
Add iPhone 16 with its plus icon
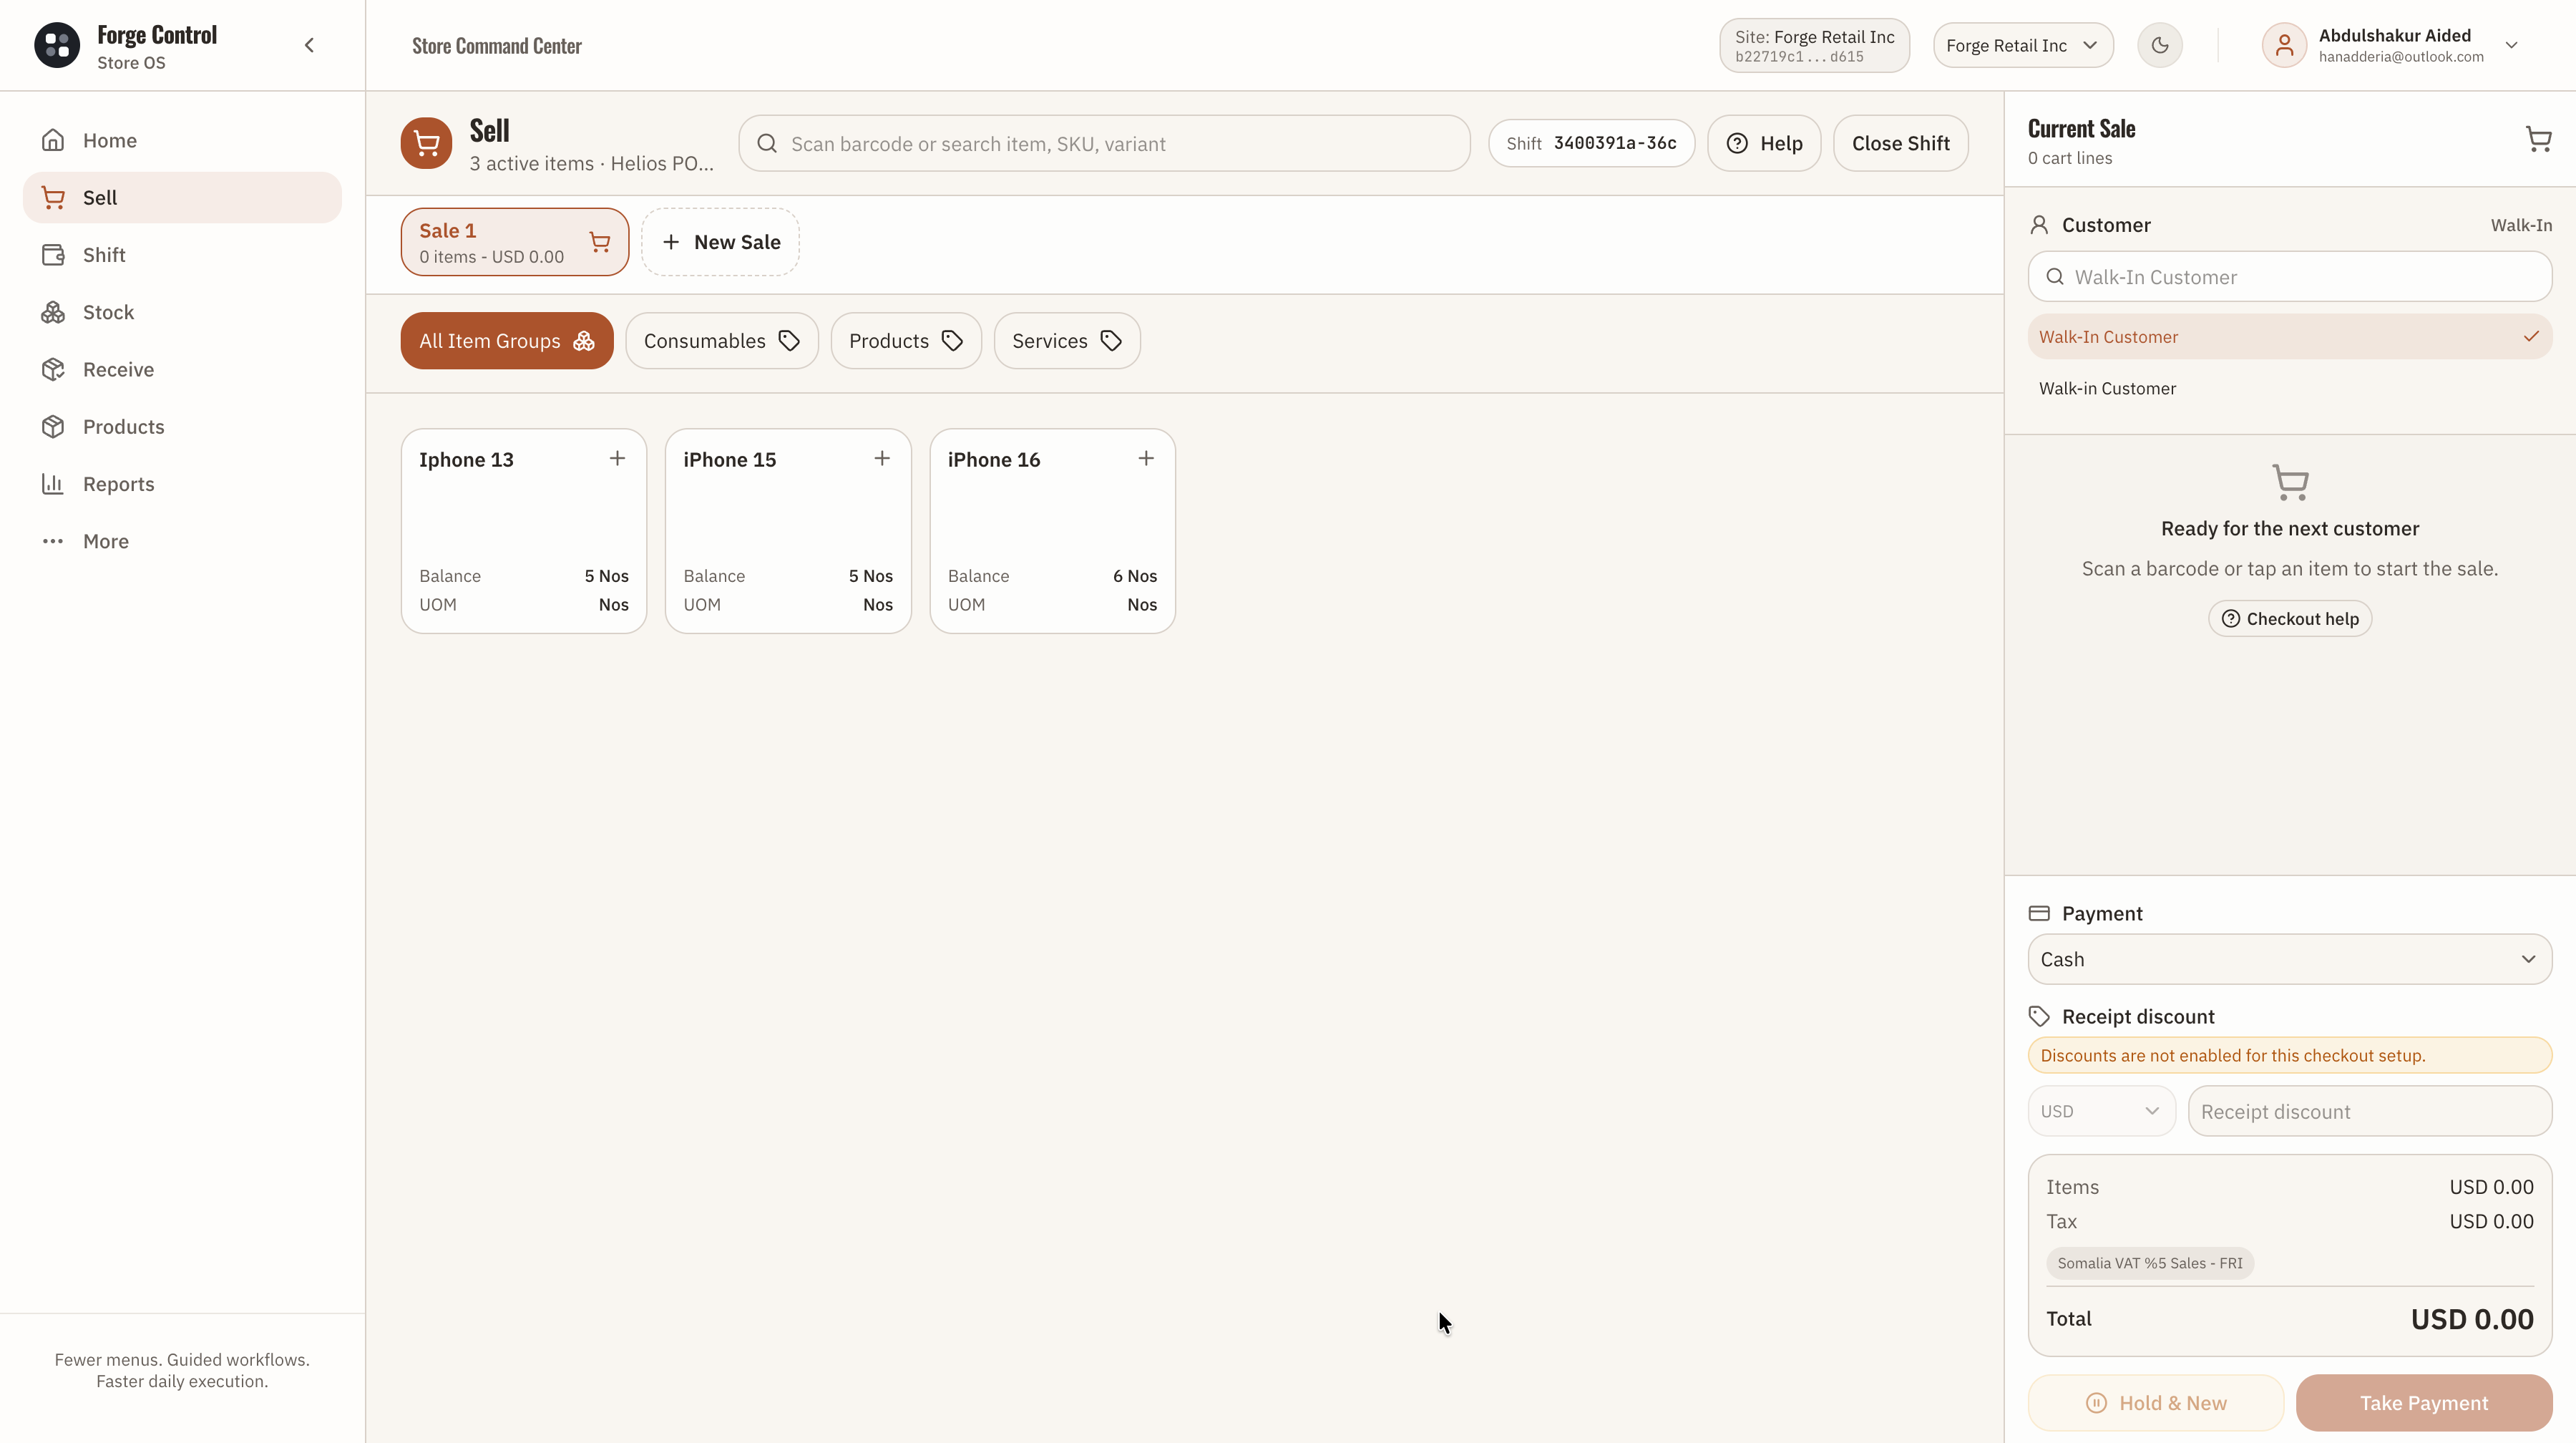pyautogui.click(x=1146, y=458)
